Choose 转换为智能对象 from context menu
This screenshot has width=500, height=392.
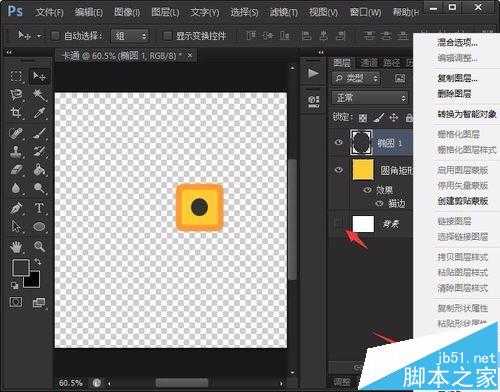coord(467,114)
